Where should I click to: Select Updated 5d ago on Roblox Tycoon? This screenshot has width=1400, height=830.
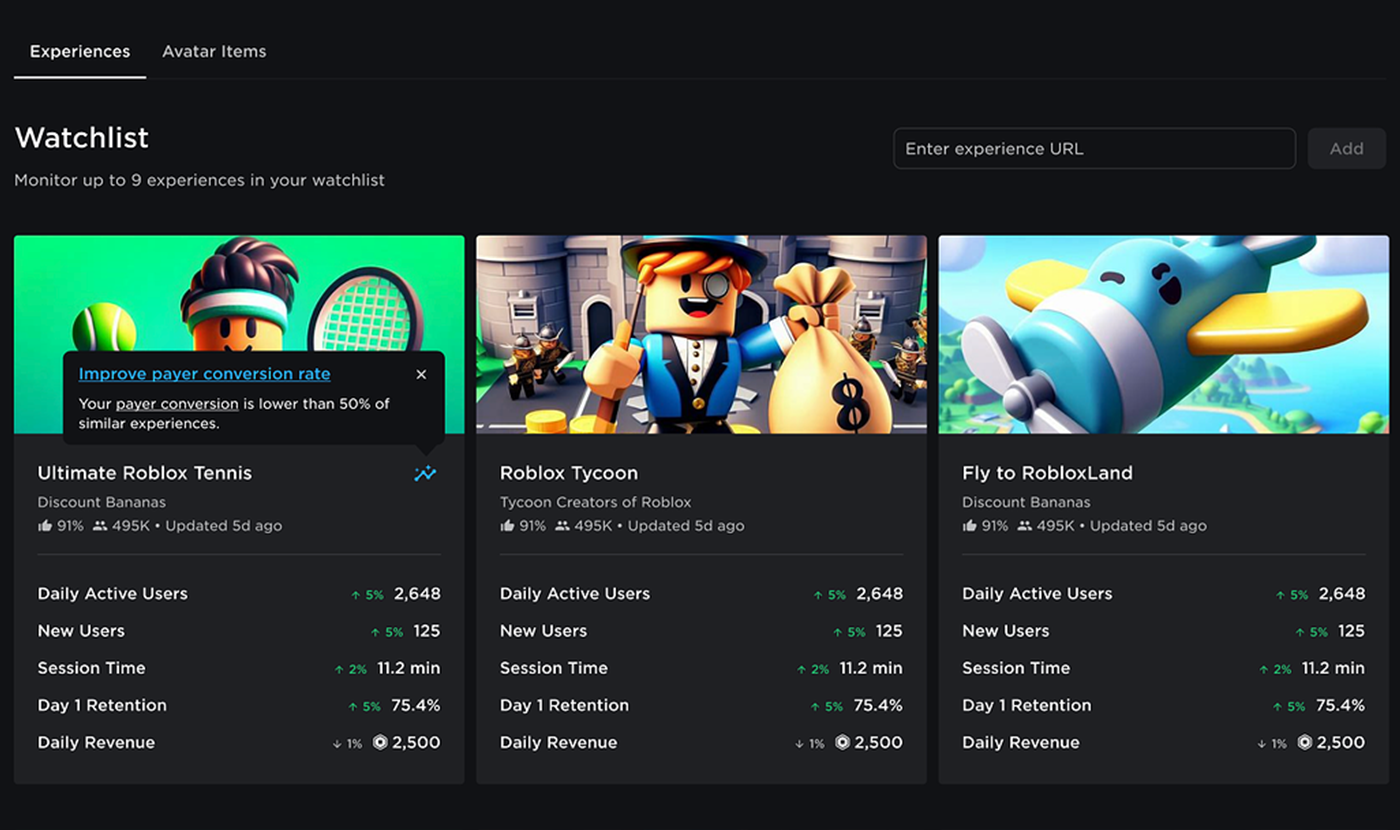(686, 525)
